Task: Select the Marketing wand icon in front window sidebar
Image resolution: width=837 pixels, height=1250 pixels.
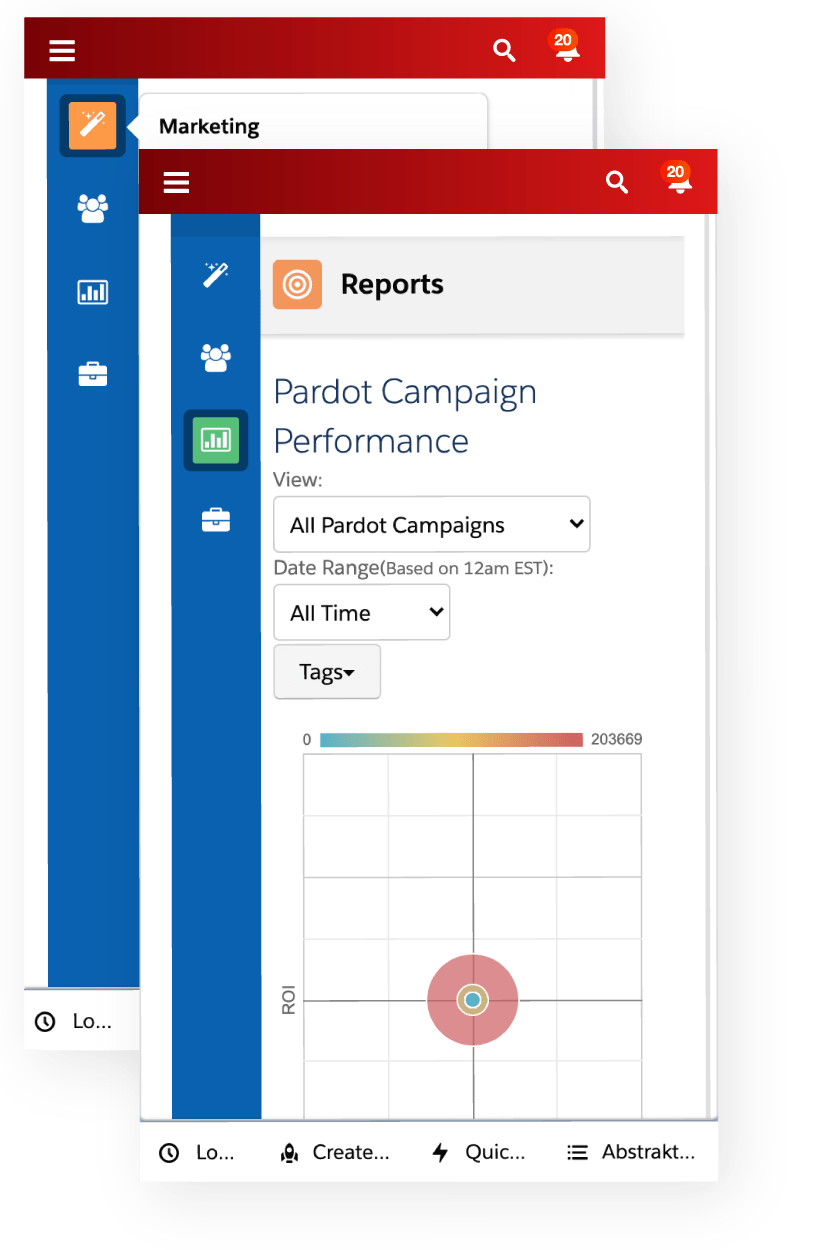Action: [216, 274]
